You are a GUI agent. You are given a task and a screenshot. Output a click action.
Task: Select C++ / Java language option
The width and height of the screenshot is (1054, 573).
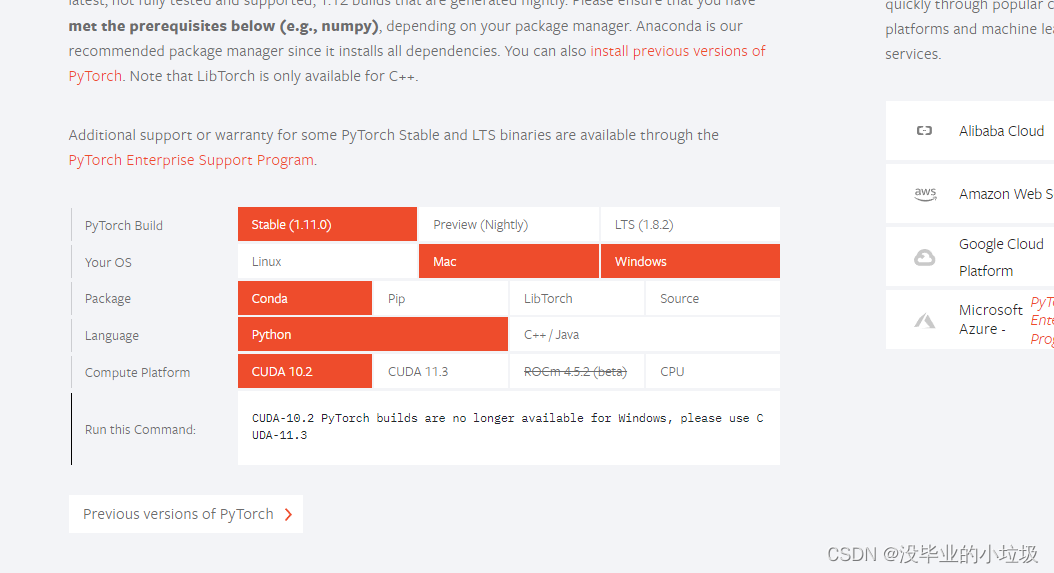645,335
